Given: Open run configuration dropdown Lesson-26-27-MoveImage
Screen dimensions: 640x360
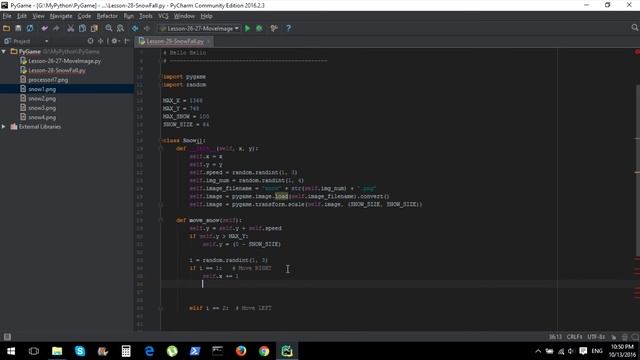Looking at the screenshot, I should click(x=199, y=28).
